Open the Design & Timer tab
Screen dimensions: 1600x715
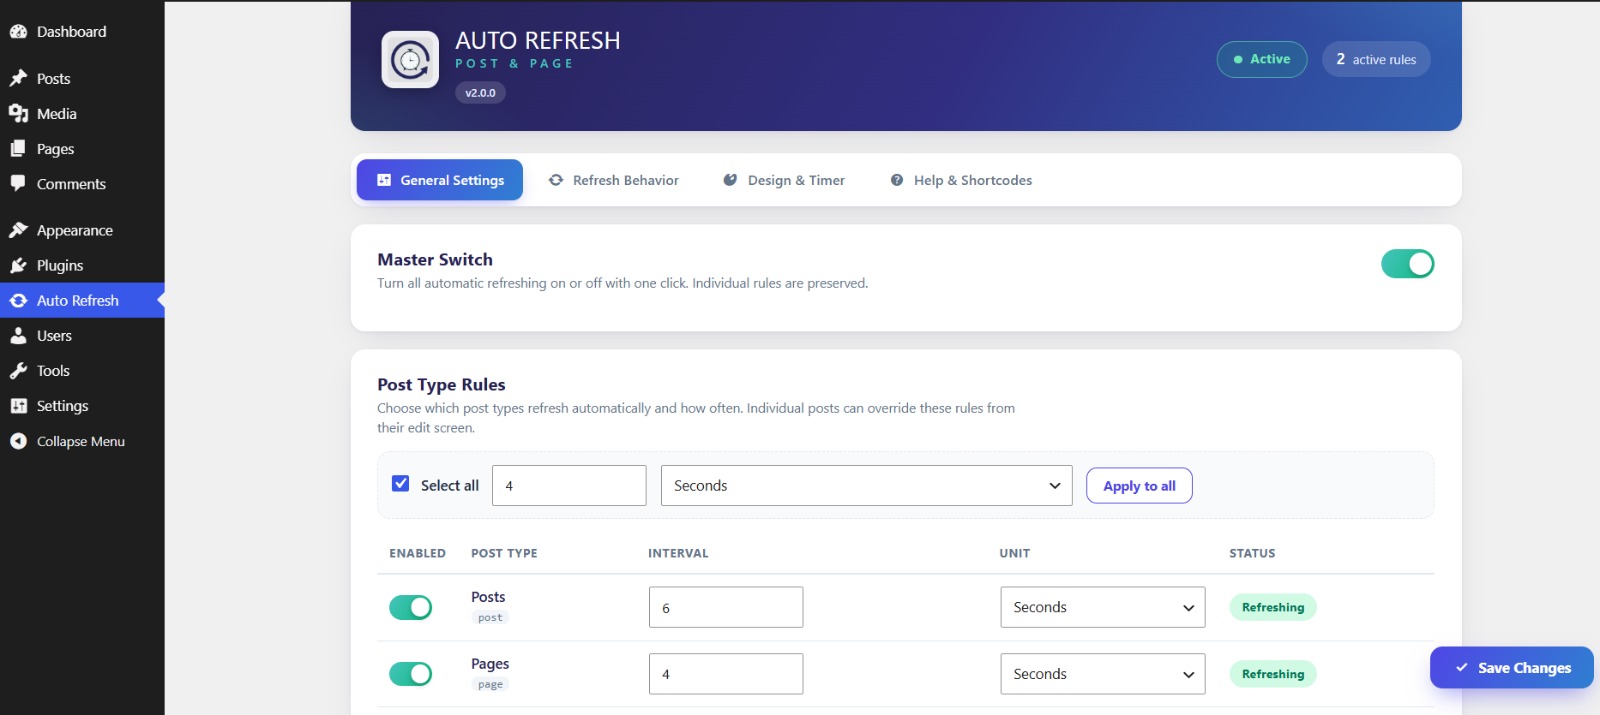[784, 180]
